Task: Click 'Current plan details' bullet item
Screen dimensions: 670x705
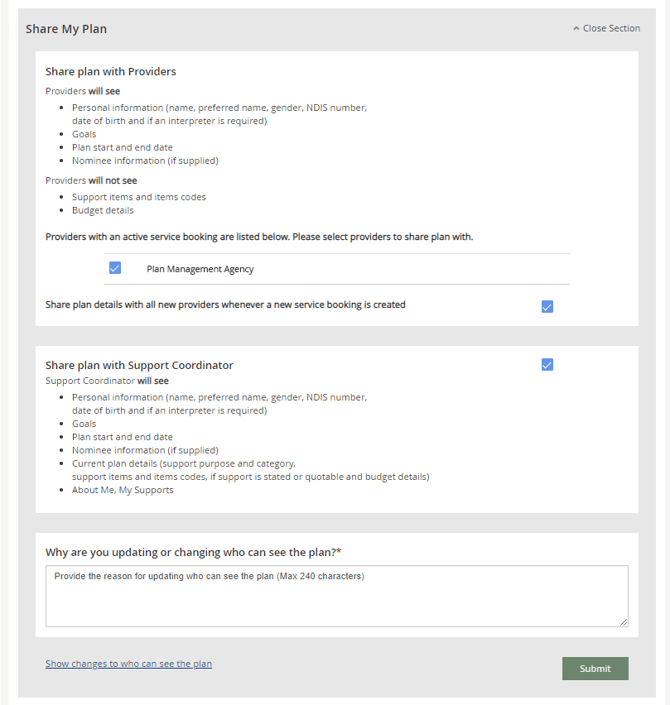Action: [250, 470]
